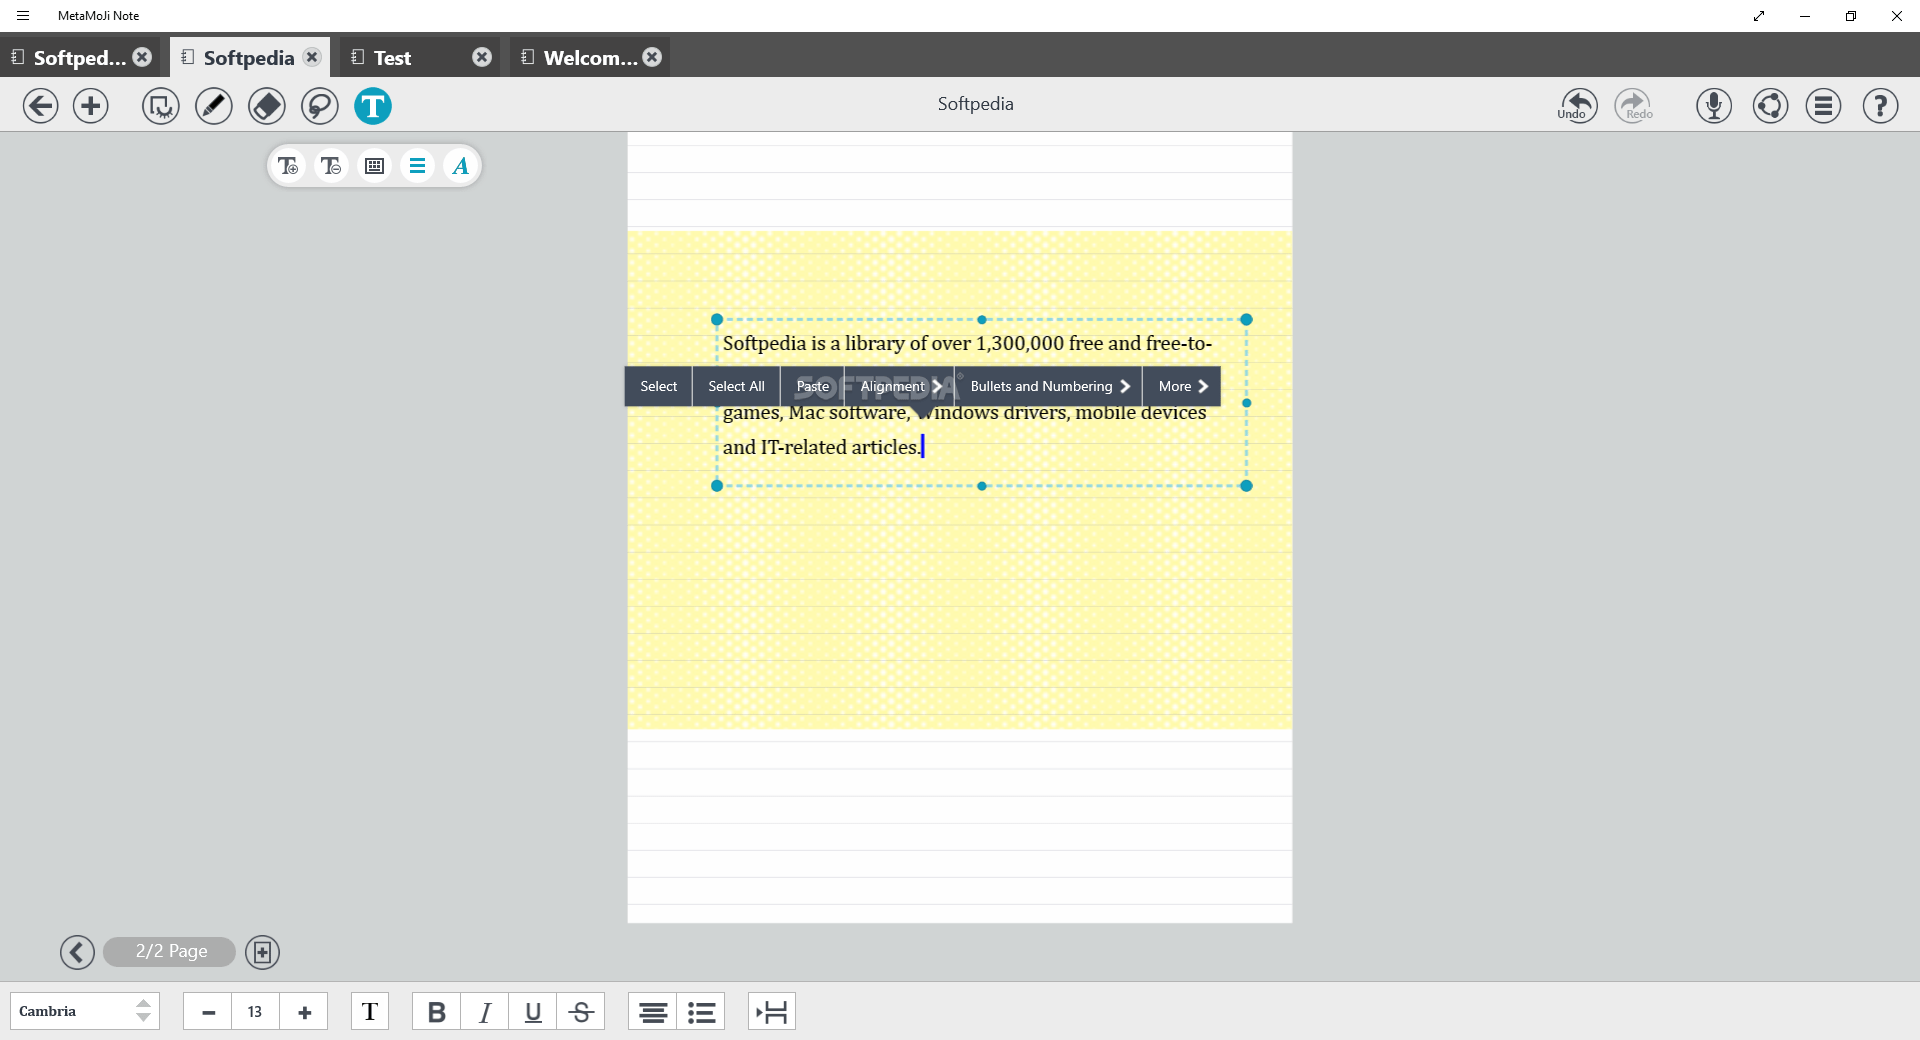Select the Eraser tool
Screen dimensions: 1920x1040
[x=267, y=106]
